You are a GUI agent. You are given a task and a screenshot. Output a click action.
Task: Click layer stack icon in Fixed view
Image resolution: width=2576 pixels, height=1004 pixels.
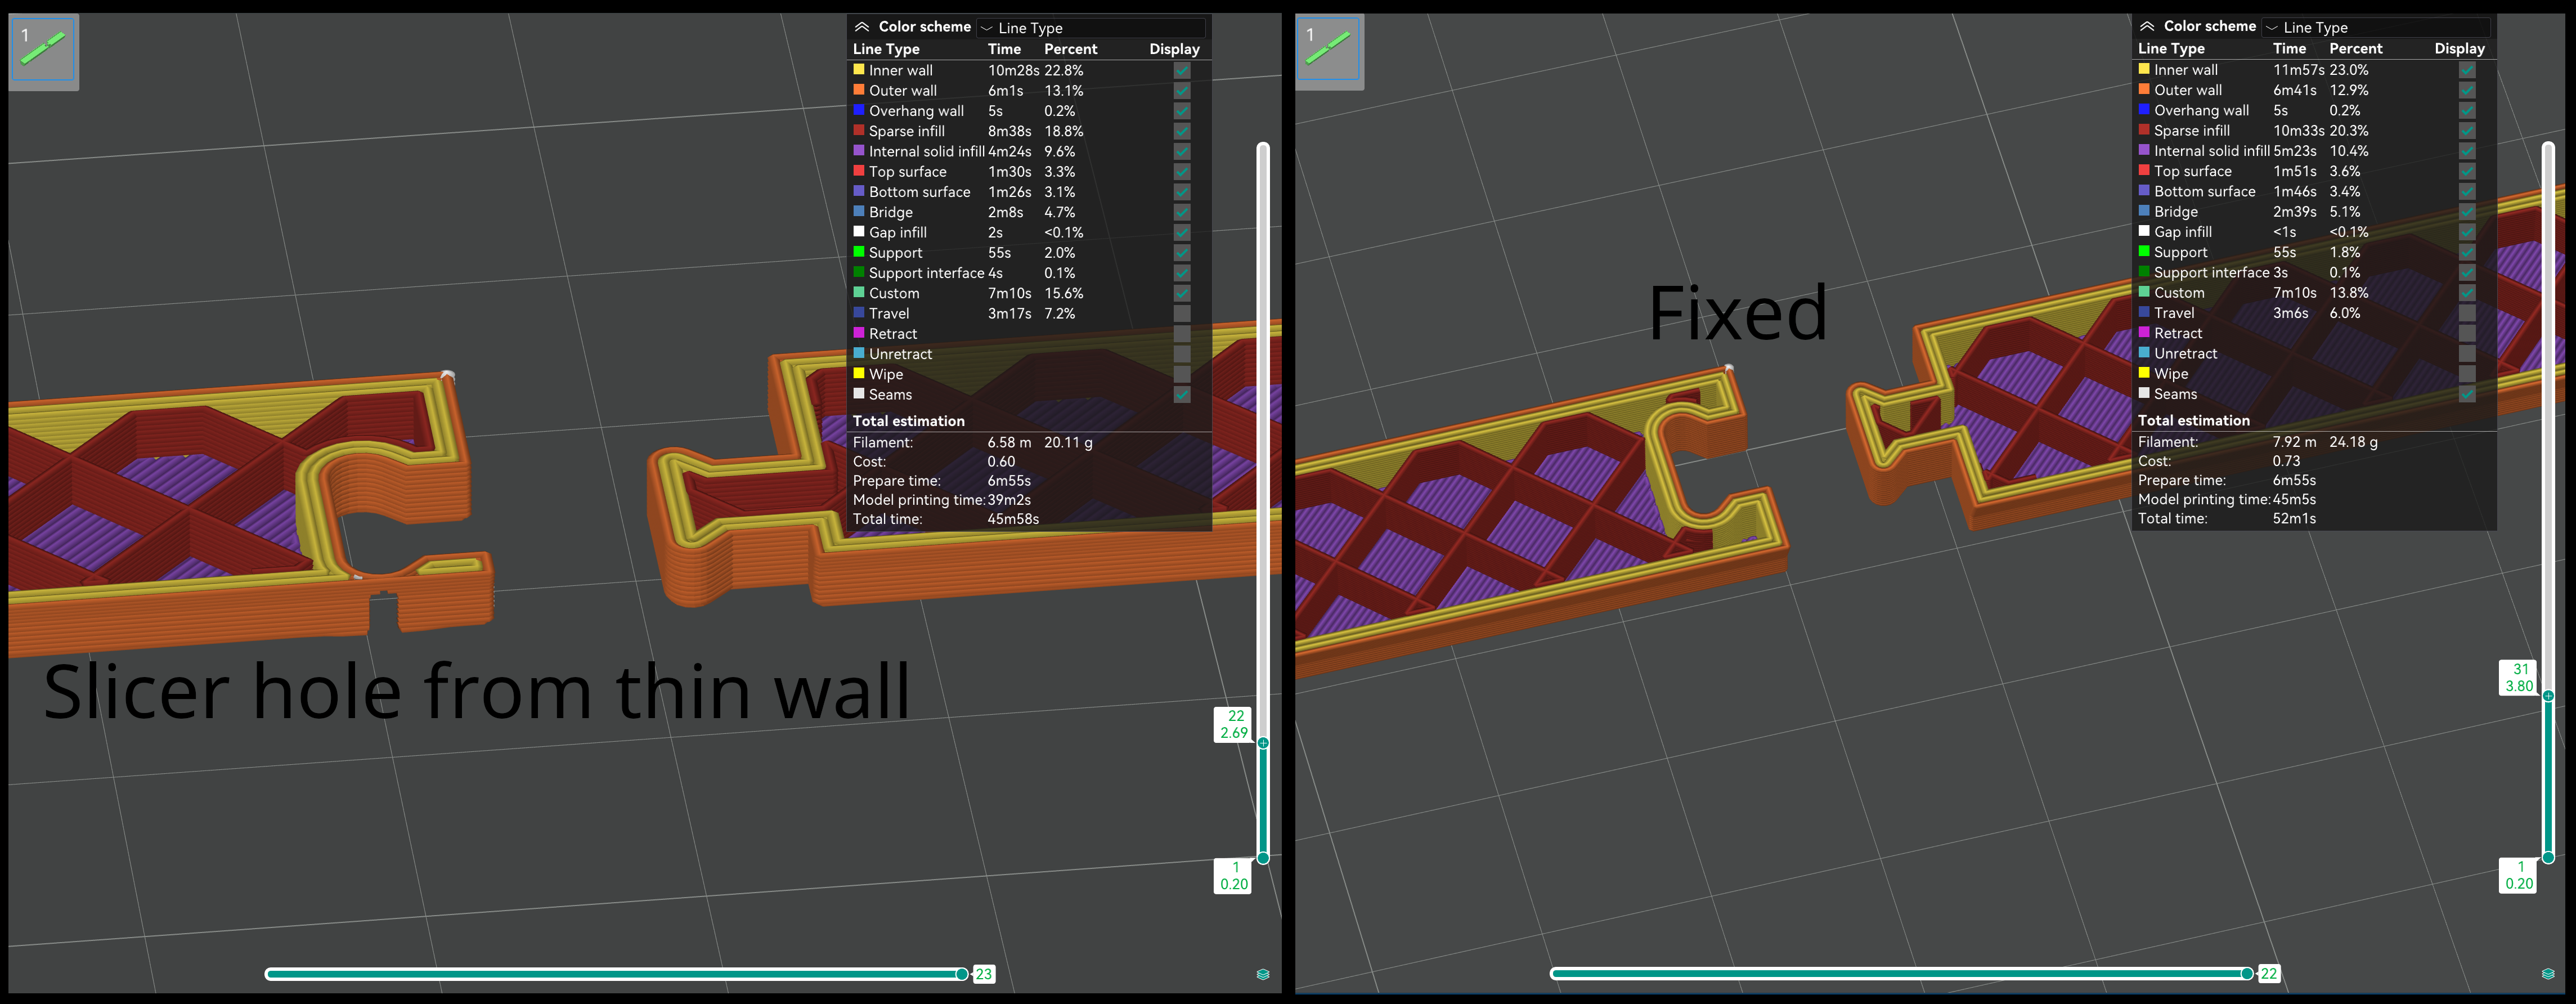2548,974
